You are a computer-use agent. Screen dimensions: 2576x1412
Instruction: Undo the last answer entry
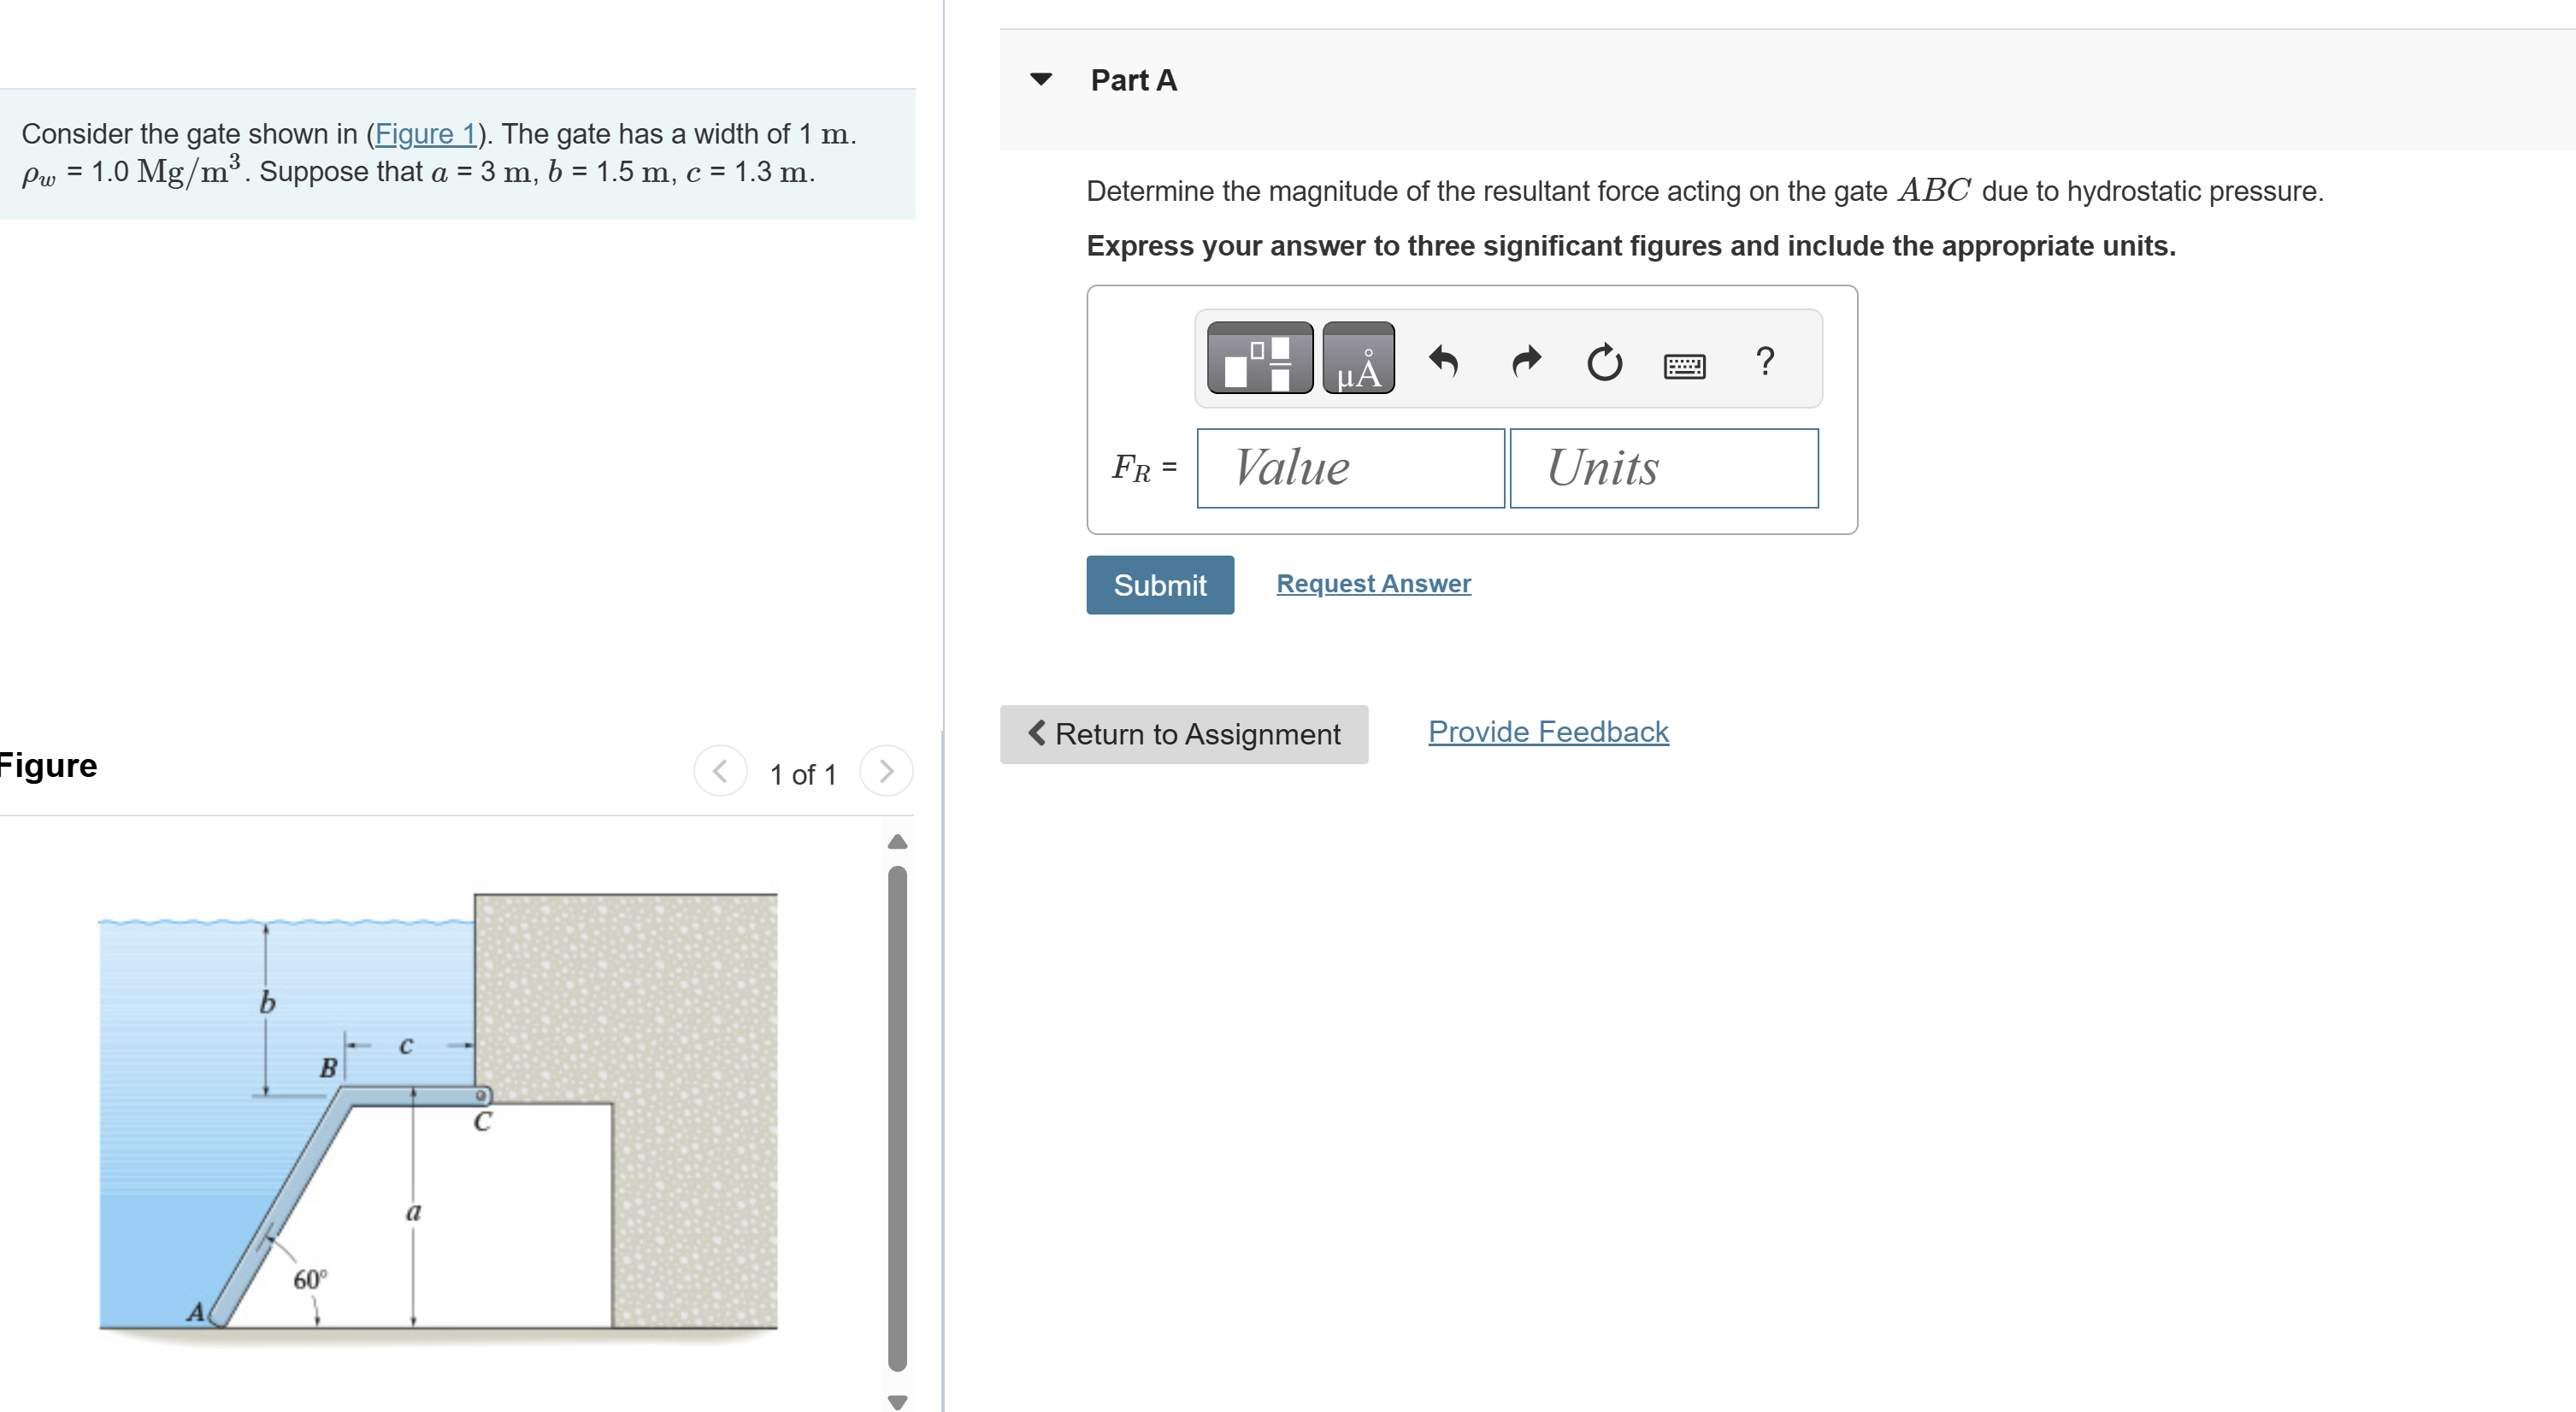tap(1443, 362)
